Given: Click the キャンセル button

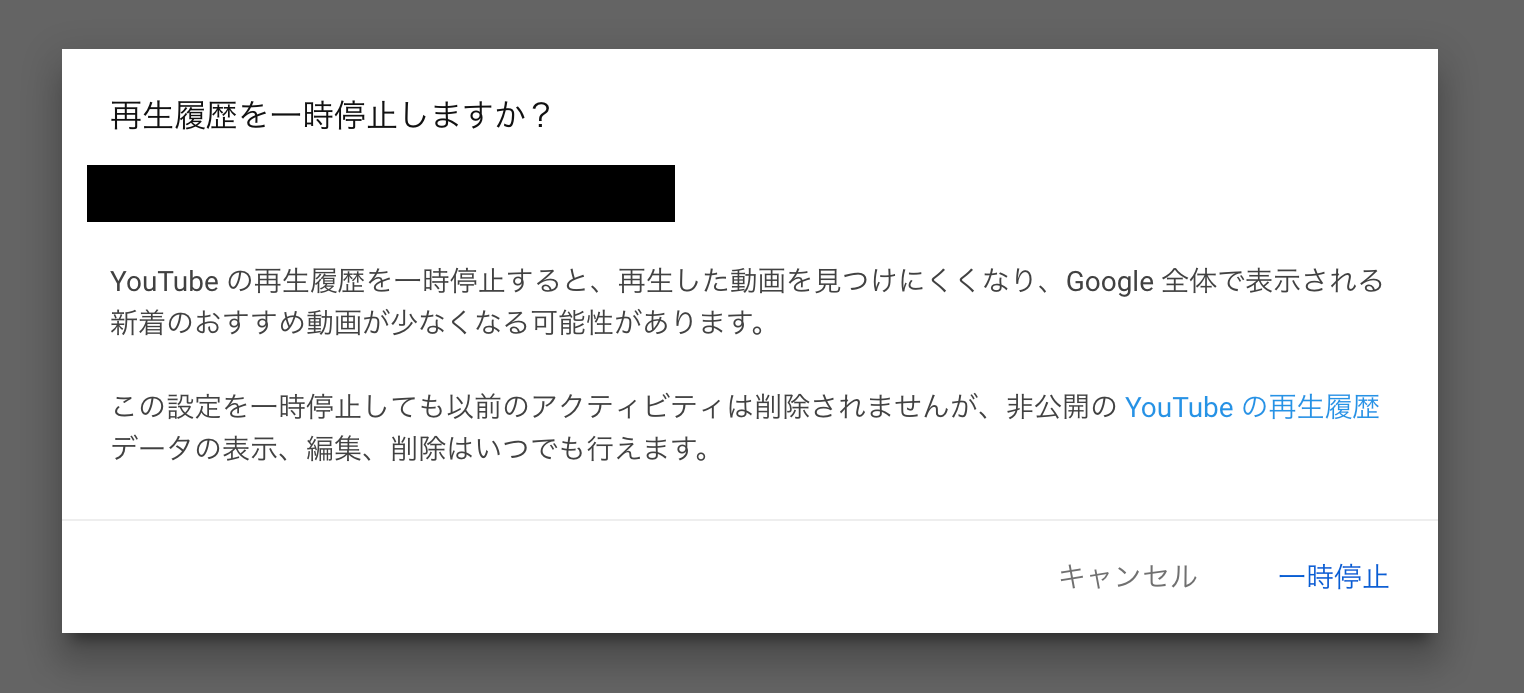Looking at the screenshot, I should coord(1127,577).
